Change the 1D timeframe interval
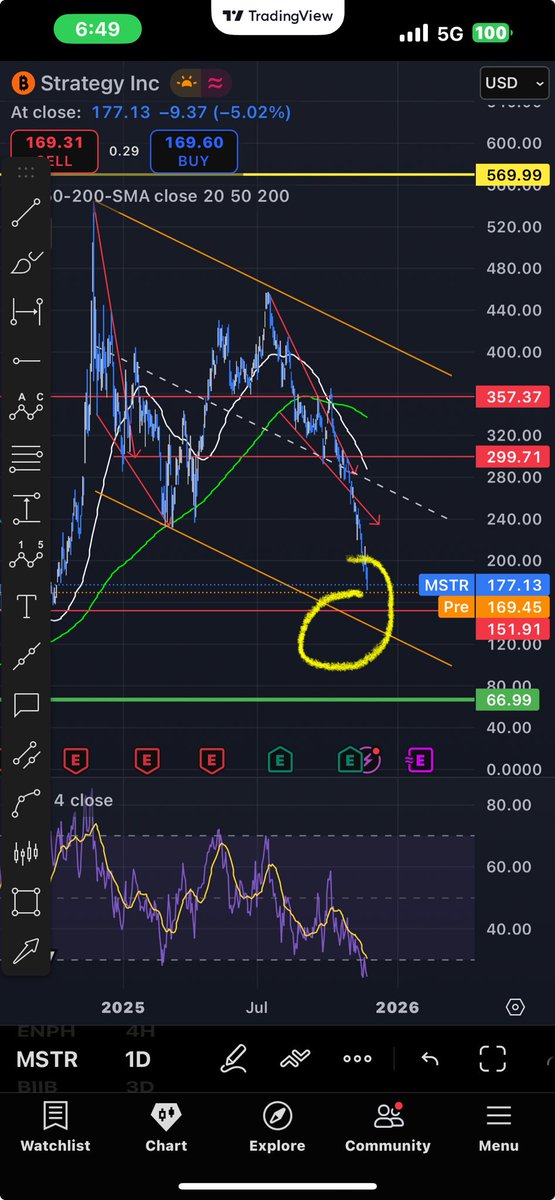Viewport: 555px width, 1200px height. point(140,1059)
